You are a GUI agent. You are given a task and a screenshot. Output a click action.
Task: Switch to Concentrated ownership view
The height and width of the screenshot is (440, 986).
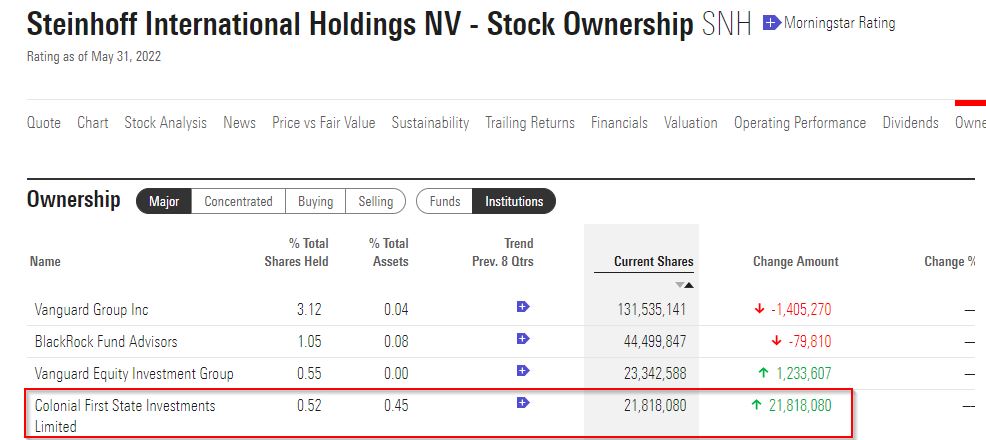tap(238, 201)
